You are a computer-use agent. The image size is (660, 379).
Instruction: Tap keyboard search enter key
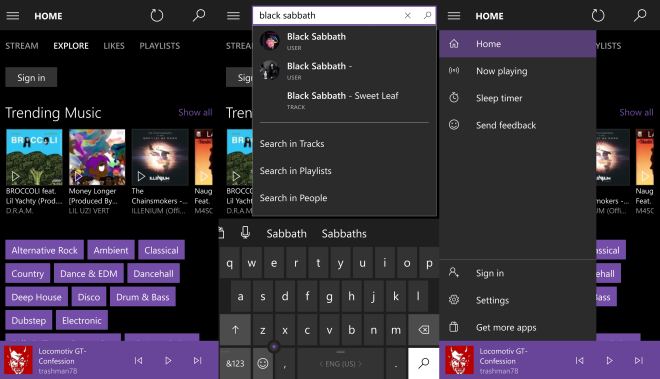coord(423,363)
